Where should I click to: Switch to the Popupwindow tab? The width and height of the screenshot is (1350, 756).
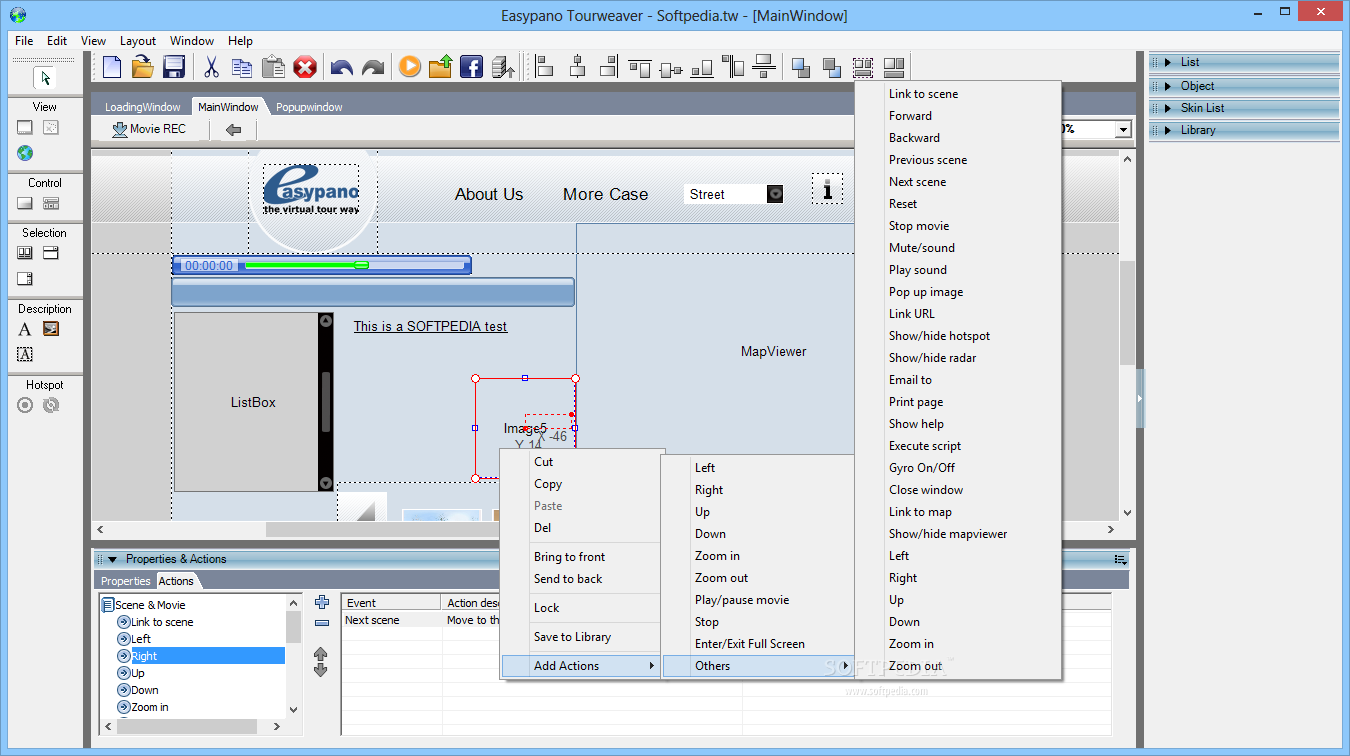pos(309,107)
